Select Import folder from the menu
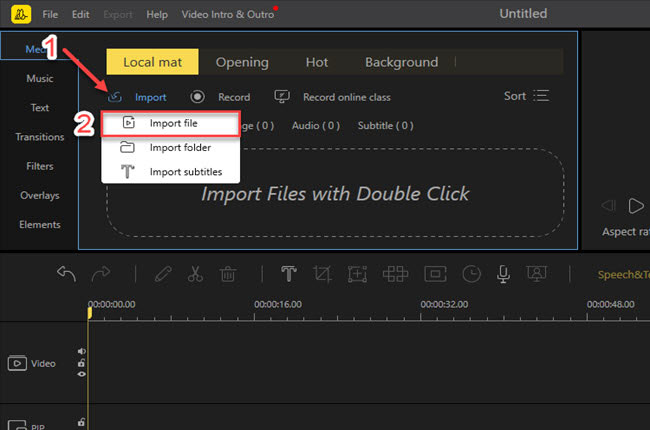The image size is (650, 430). (179, 147)
